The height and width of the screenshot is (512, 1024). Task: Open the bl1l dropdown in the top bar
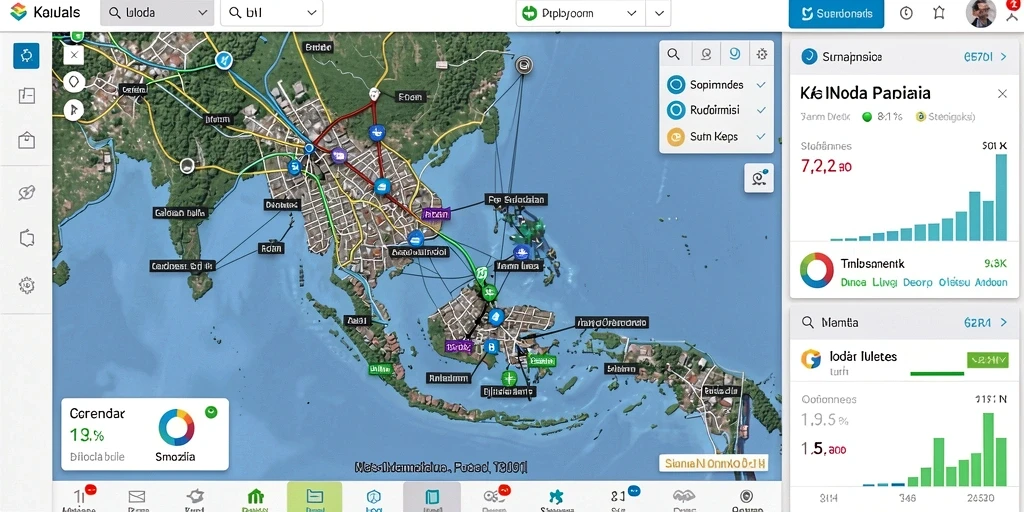pyautogui.click(x=272, y=12)
